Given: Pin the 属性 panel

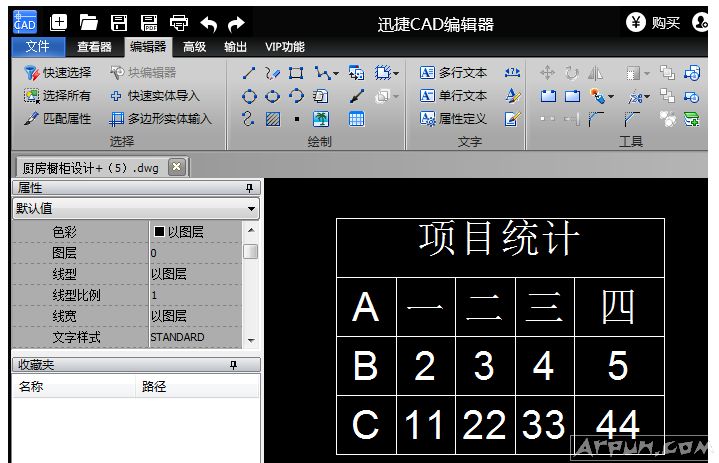Looking at the screenshot, I should [x=249, y=188].
